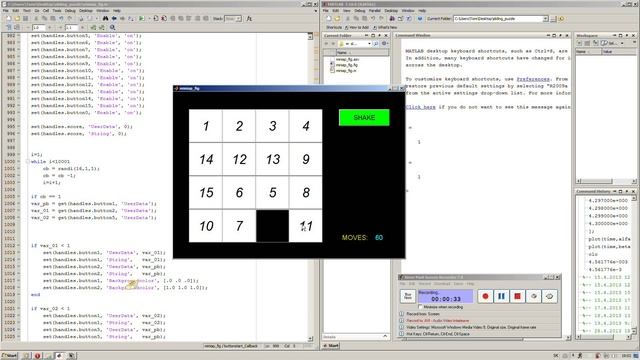
Task: Click the cell multiply value field showing 1.1
Action: click(71, 27)
